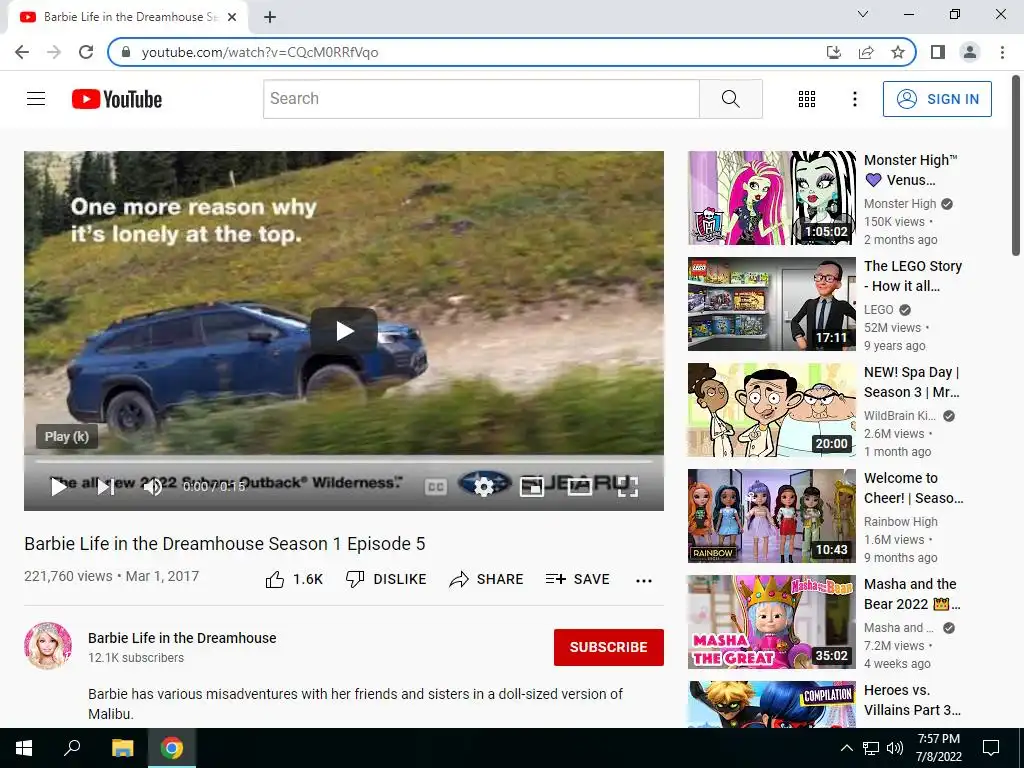Open the YouTube hamburger guide menu
This screenshot has width=1024, height=768.
click(x=36, y=99)
